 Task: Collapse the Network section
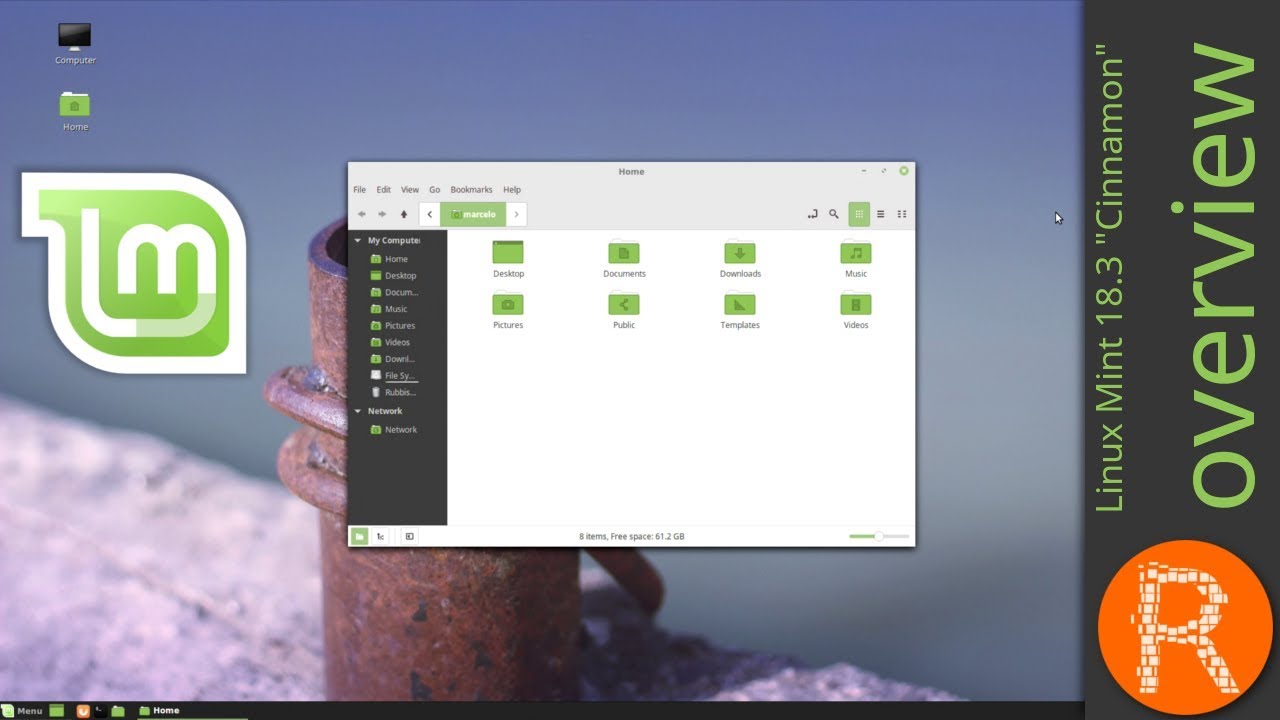click(x=358, y=411)
